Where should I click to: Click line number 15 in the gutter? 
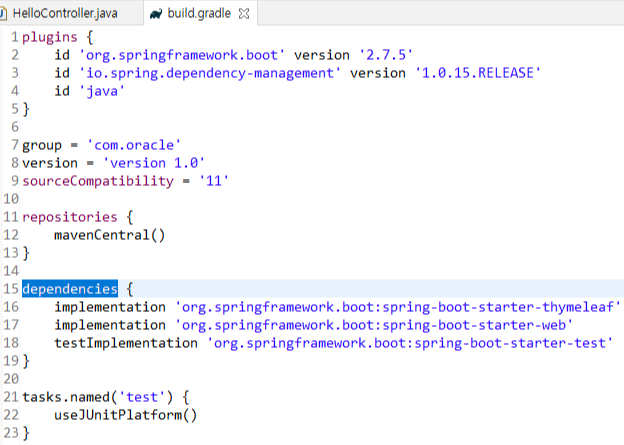coord(11,289)
